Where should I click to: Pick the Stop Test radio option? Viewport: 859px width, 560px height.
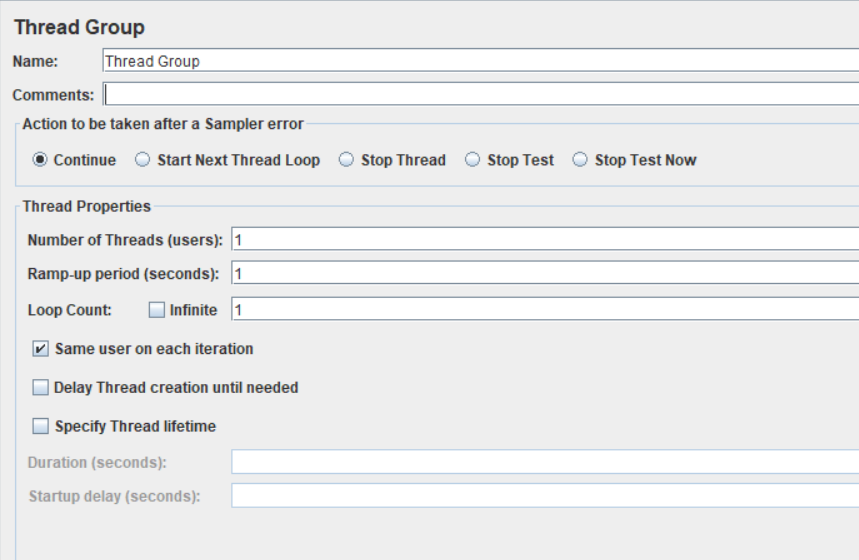point(473,160)
